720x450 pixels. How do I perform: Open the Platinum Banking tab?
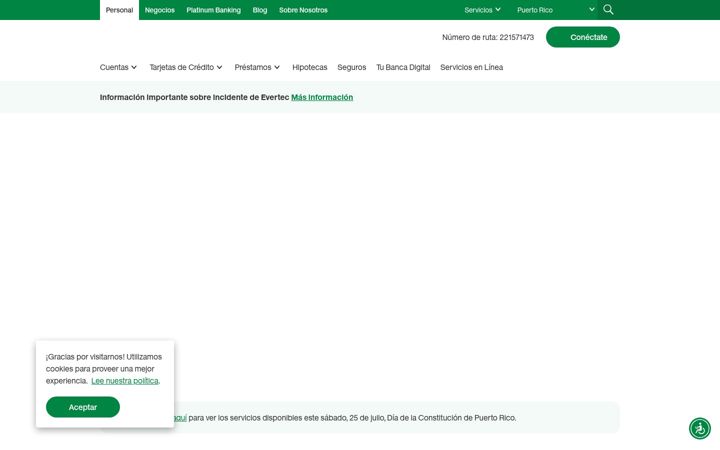(x=214, y=10)
